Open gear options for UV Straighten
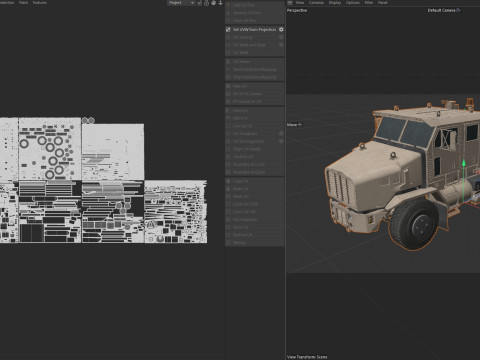Viewport: 480px width, 360px height. 281,133
